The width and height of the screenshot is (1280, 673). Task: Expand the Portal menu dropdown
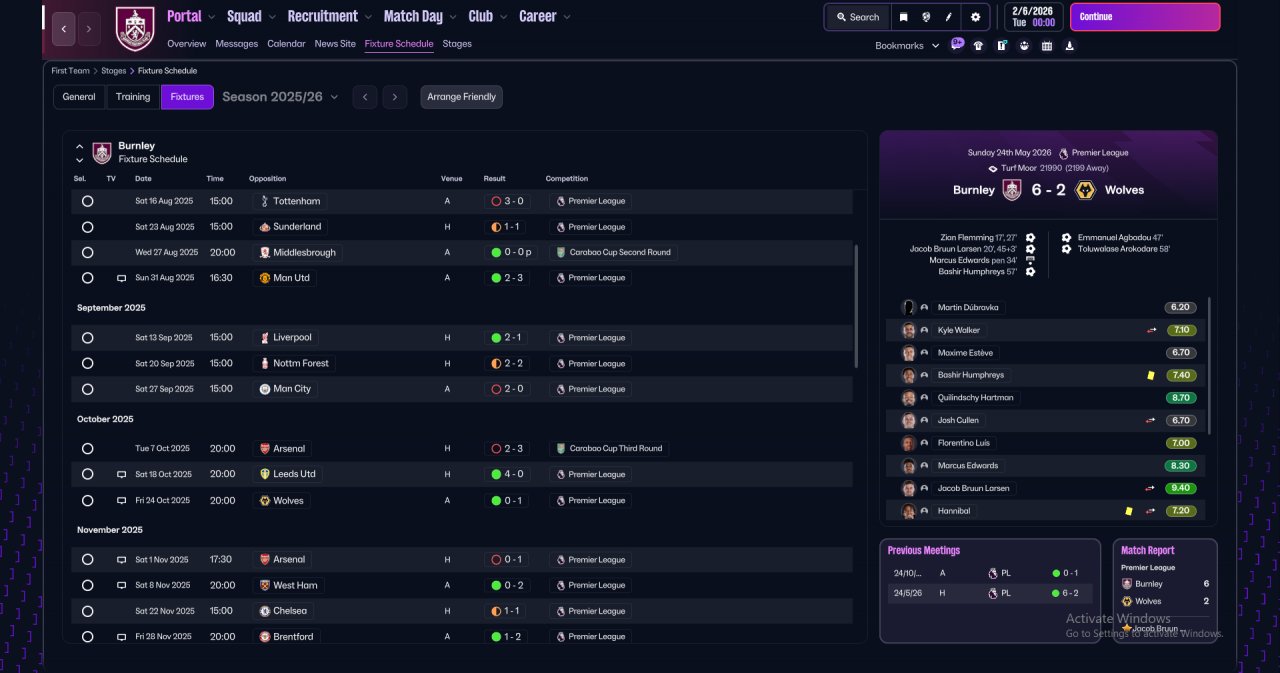212,17
